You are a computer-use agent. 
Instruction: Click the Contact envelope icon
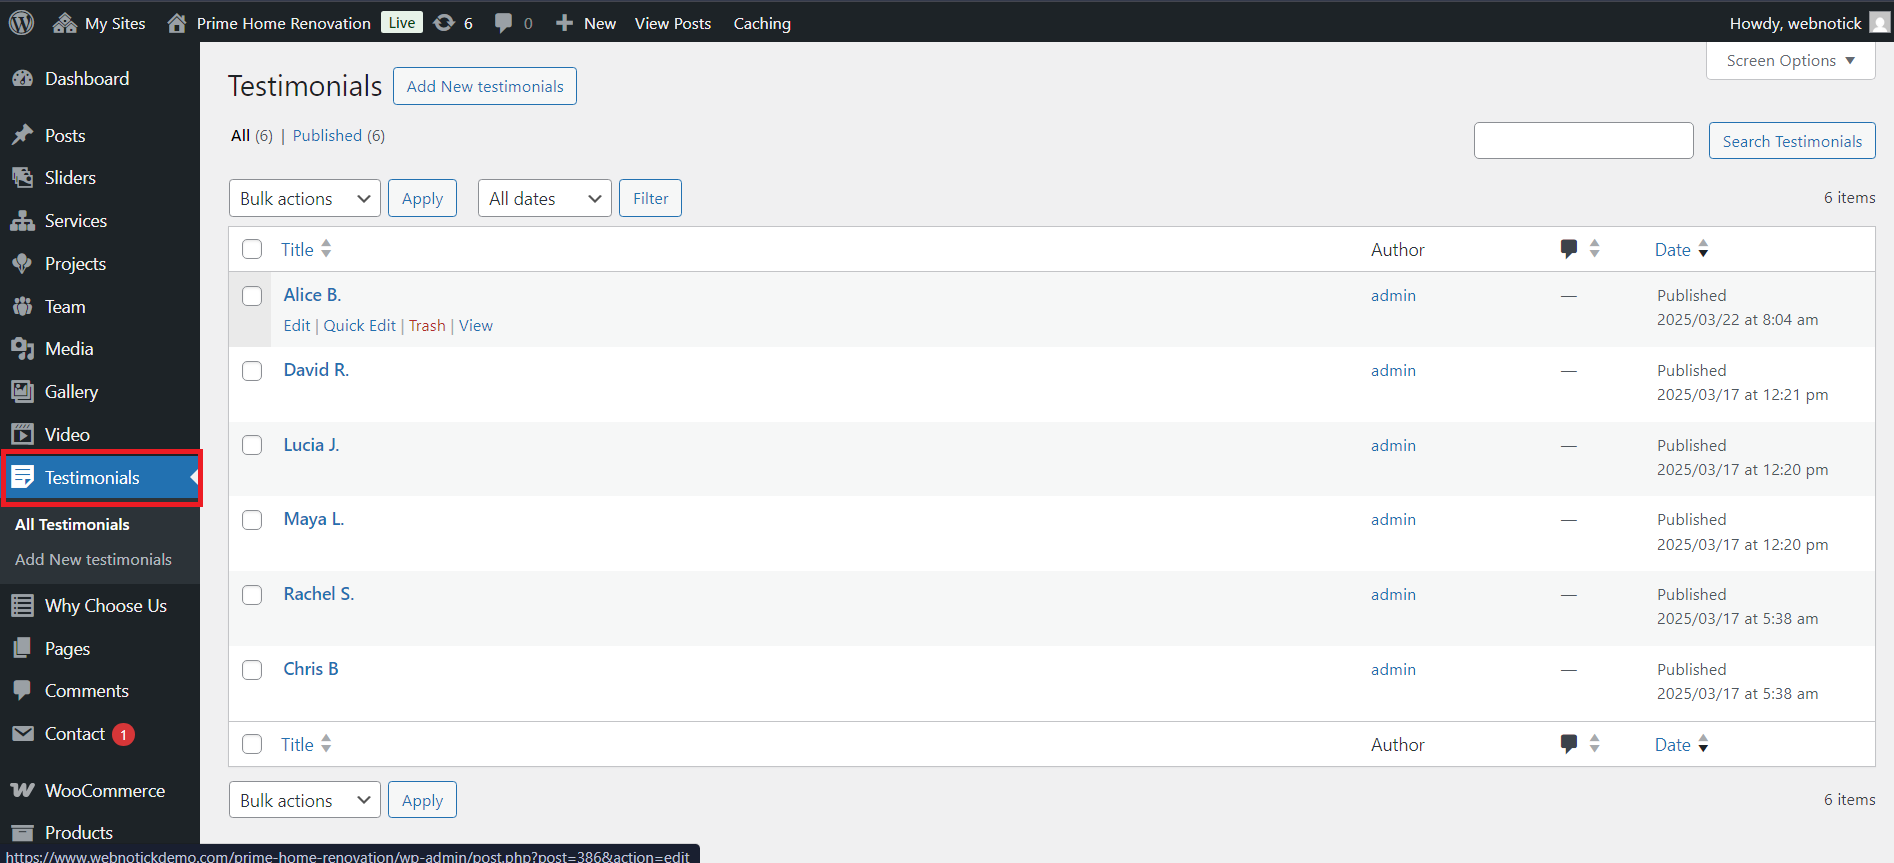pos(22,734)
